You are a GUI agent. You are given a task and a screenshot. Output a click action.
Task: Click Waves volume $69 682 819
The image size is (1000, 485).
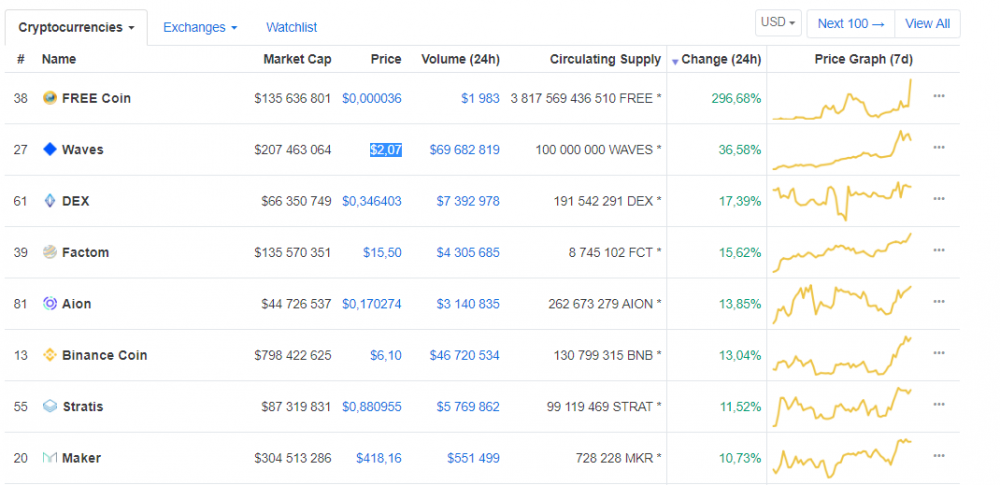pyautogui.click(x=464, y=150)
